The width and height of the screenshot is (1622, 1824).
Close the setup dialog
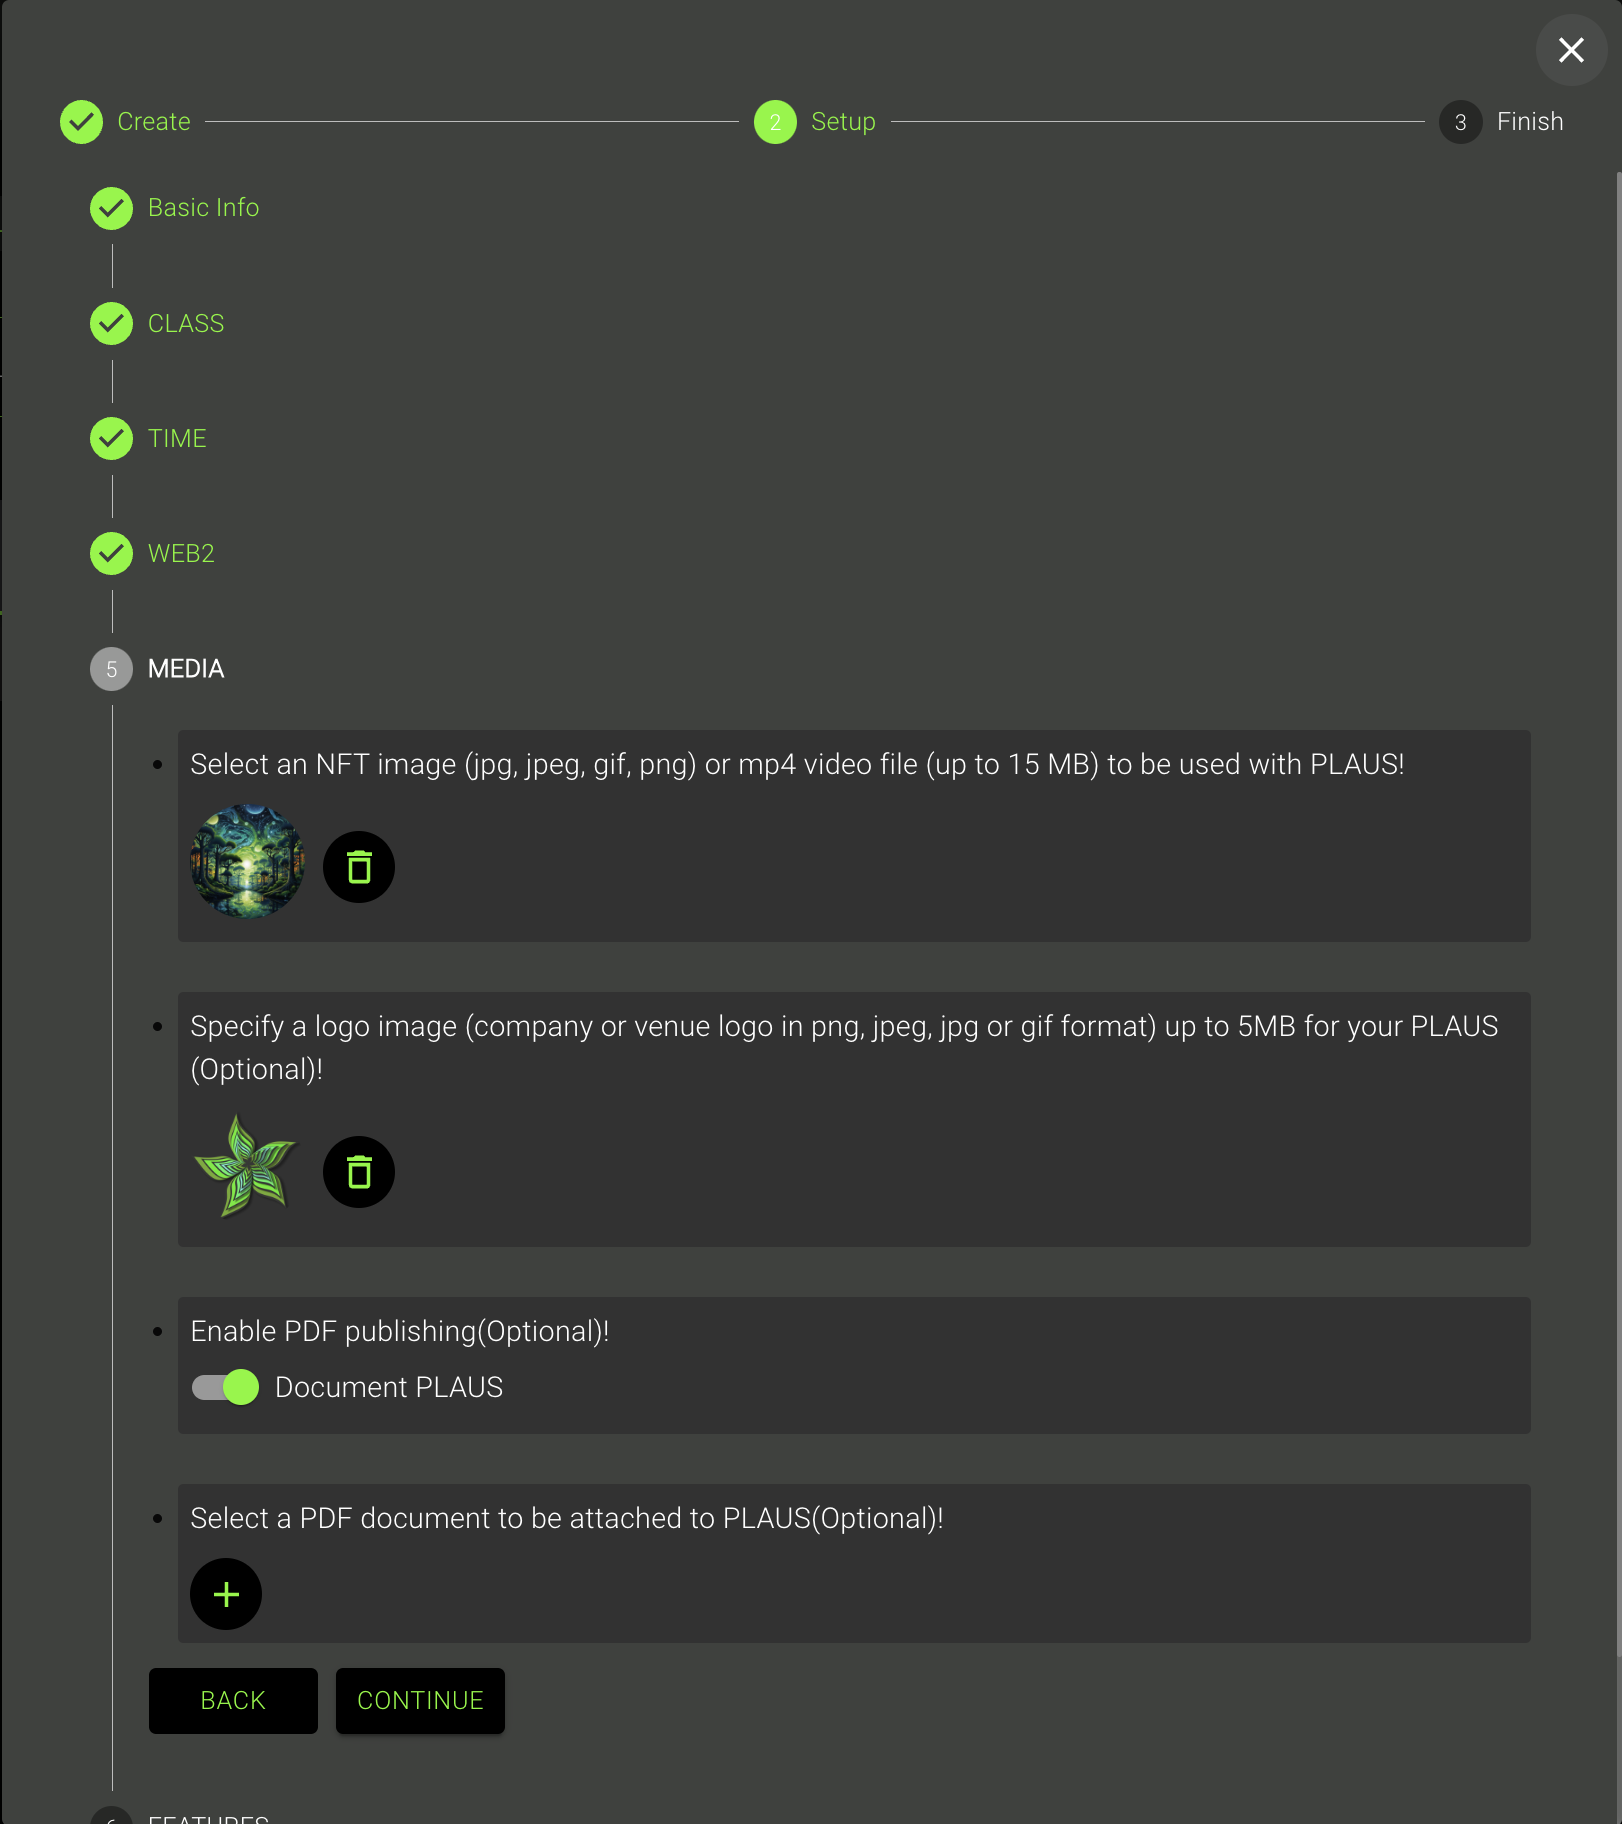pos(1571,50)
